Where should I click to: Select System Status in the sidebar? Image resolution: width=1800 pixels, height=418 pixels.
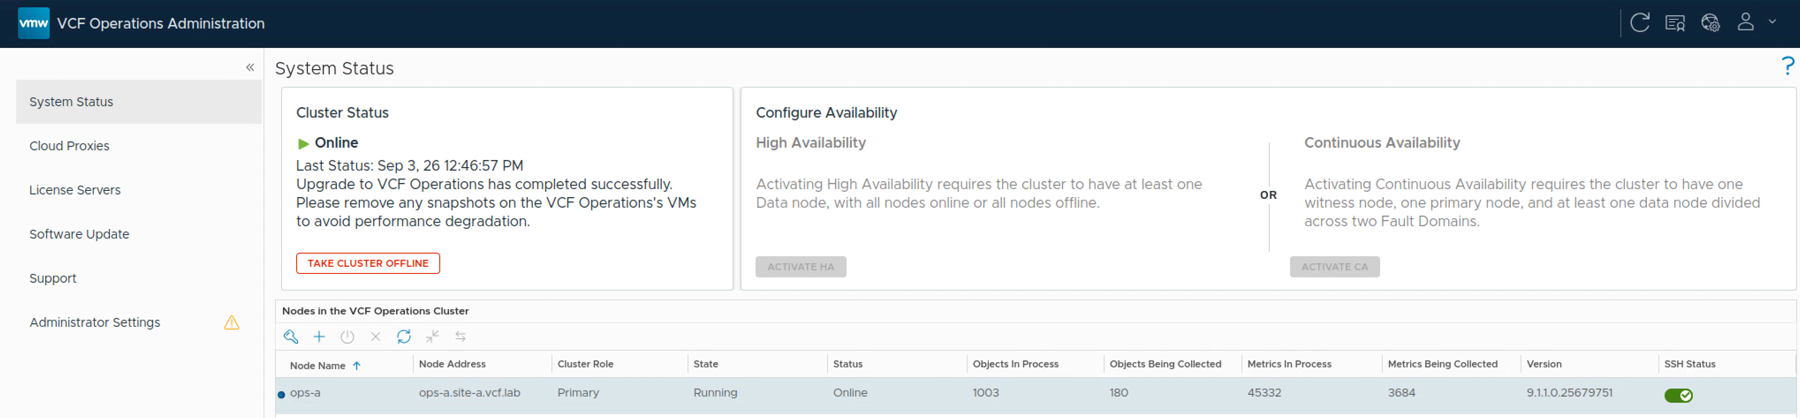pyautogui.click(x=139, y=102)
